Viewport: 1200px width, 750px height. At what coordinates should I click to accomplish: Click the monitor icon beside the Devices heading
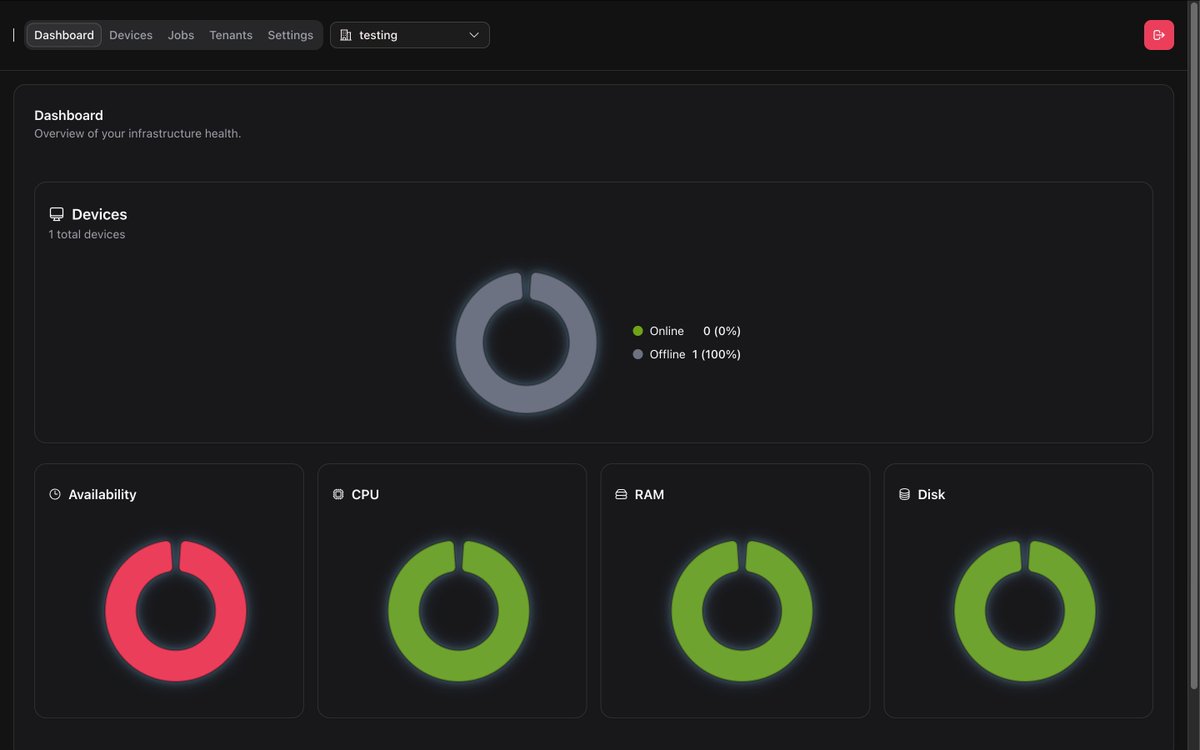tap(56, 213)
